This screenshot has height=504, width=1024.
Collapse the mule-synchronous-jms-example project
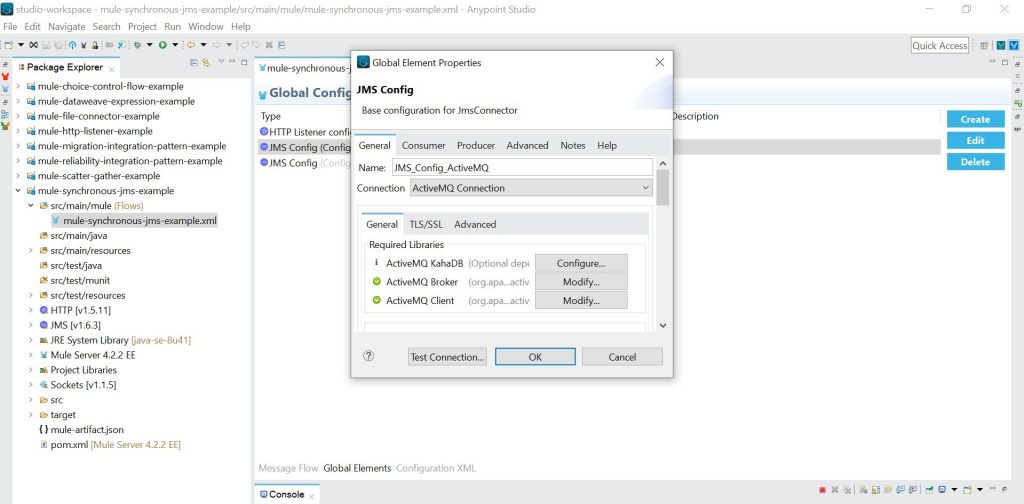click(x=18, y=191)
